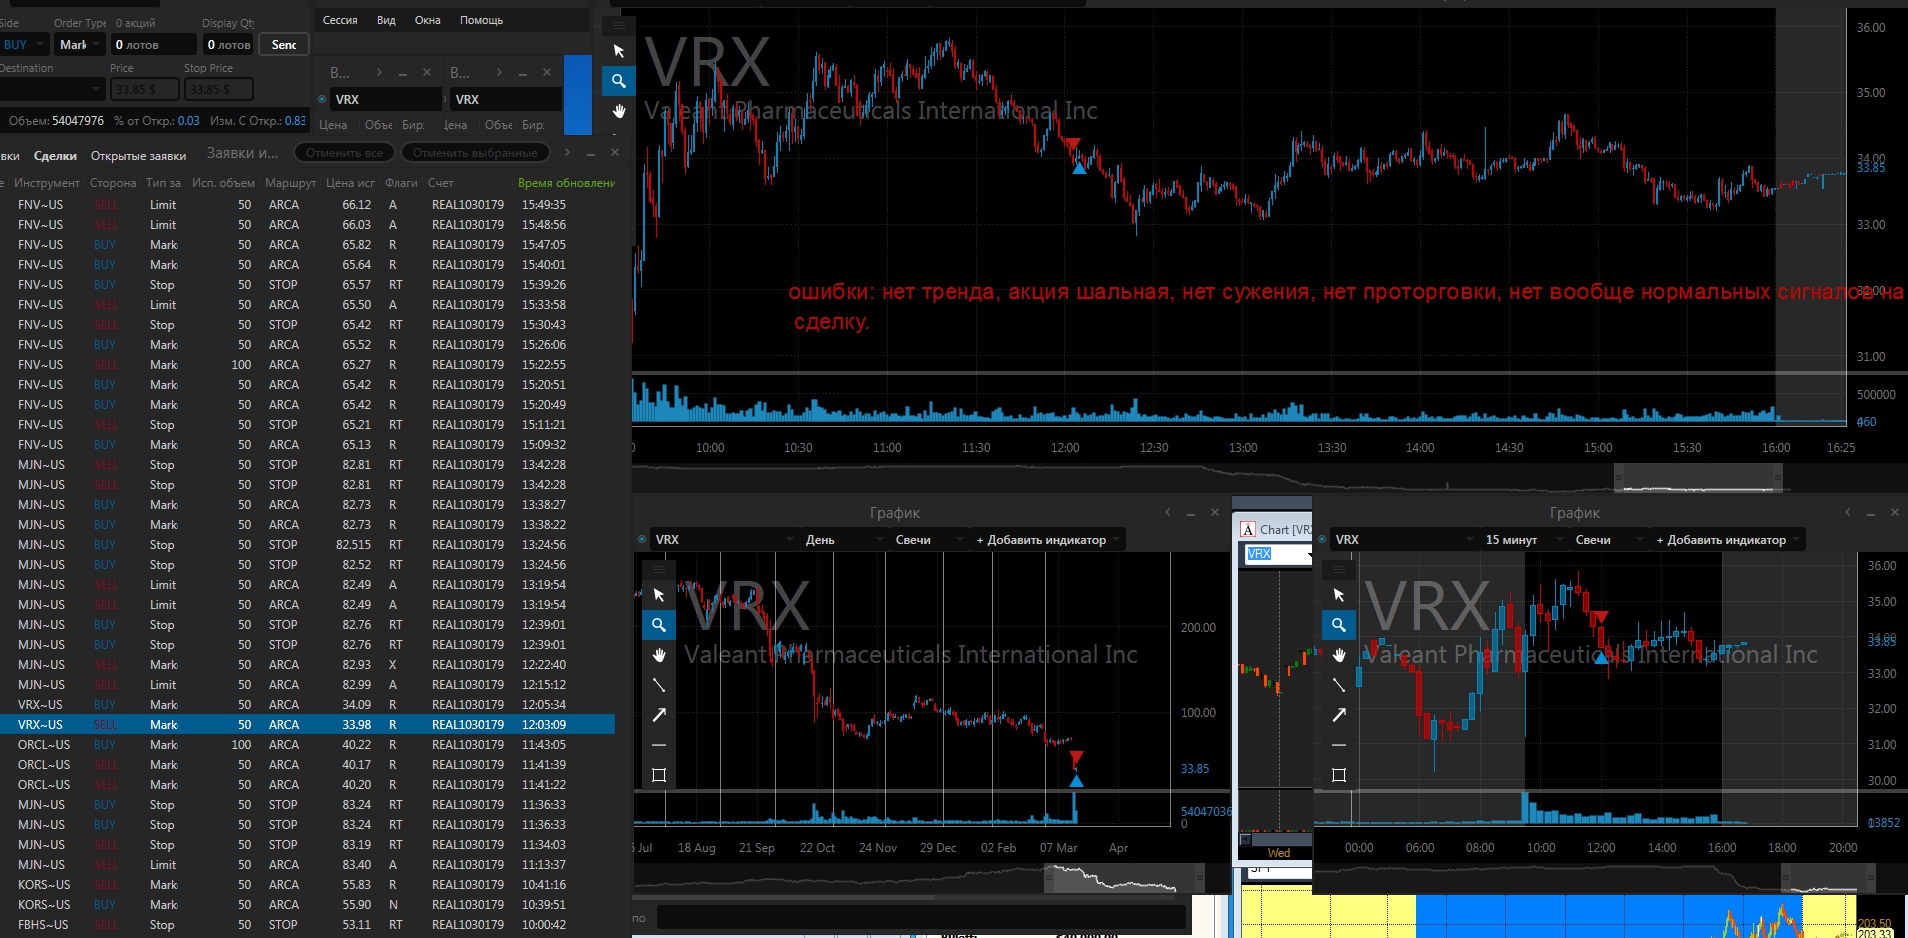Screen dimensions: 1908x938
Task: Select hand pan tool in daily VRX chart
Action: [x=659, y=655]
